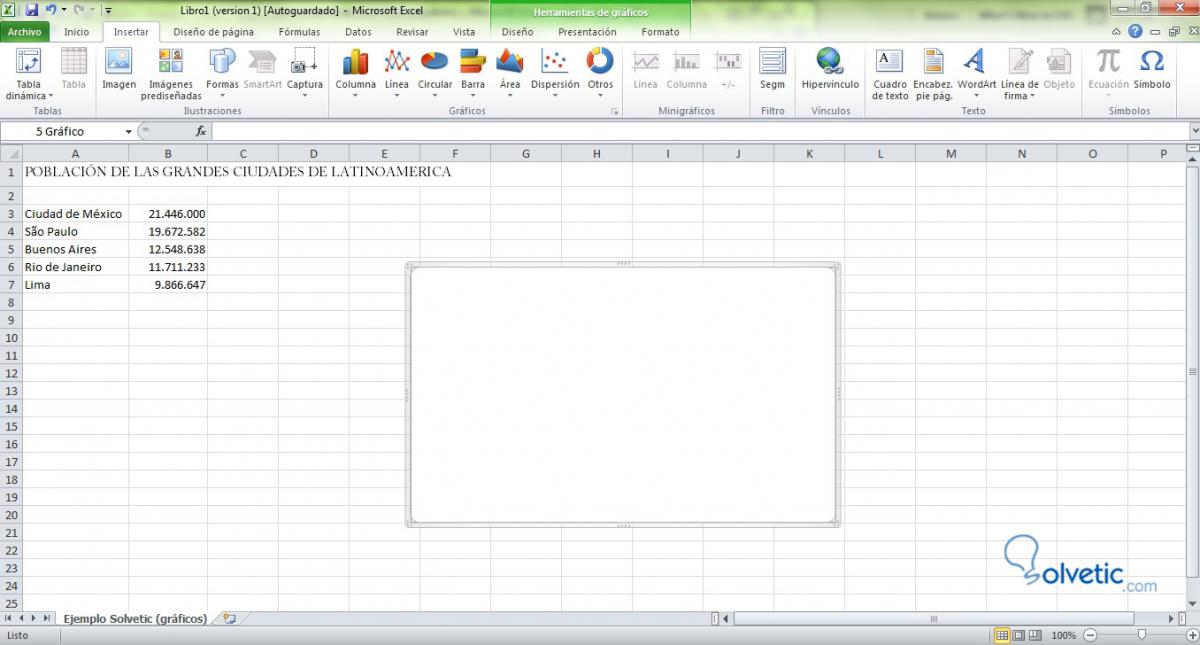This screenshot has width=1200, height=645.
Task: Select cell containing Ciudad de México
Action: [75, 214]
